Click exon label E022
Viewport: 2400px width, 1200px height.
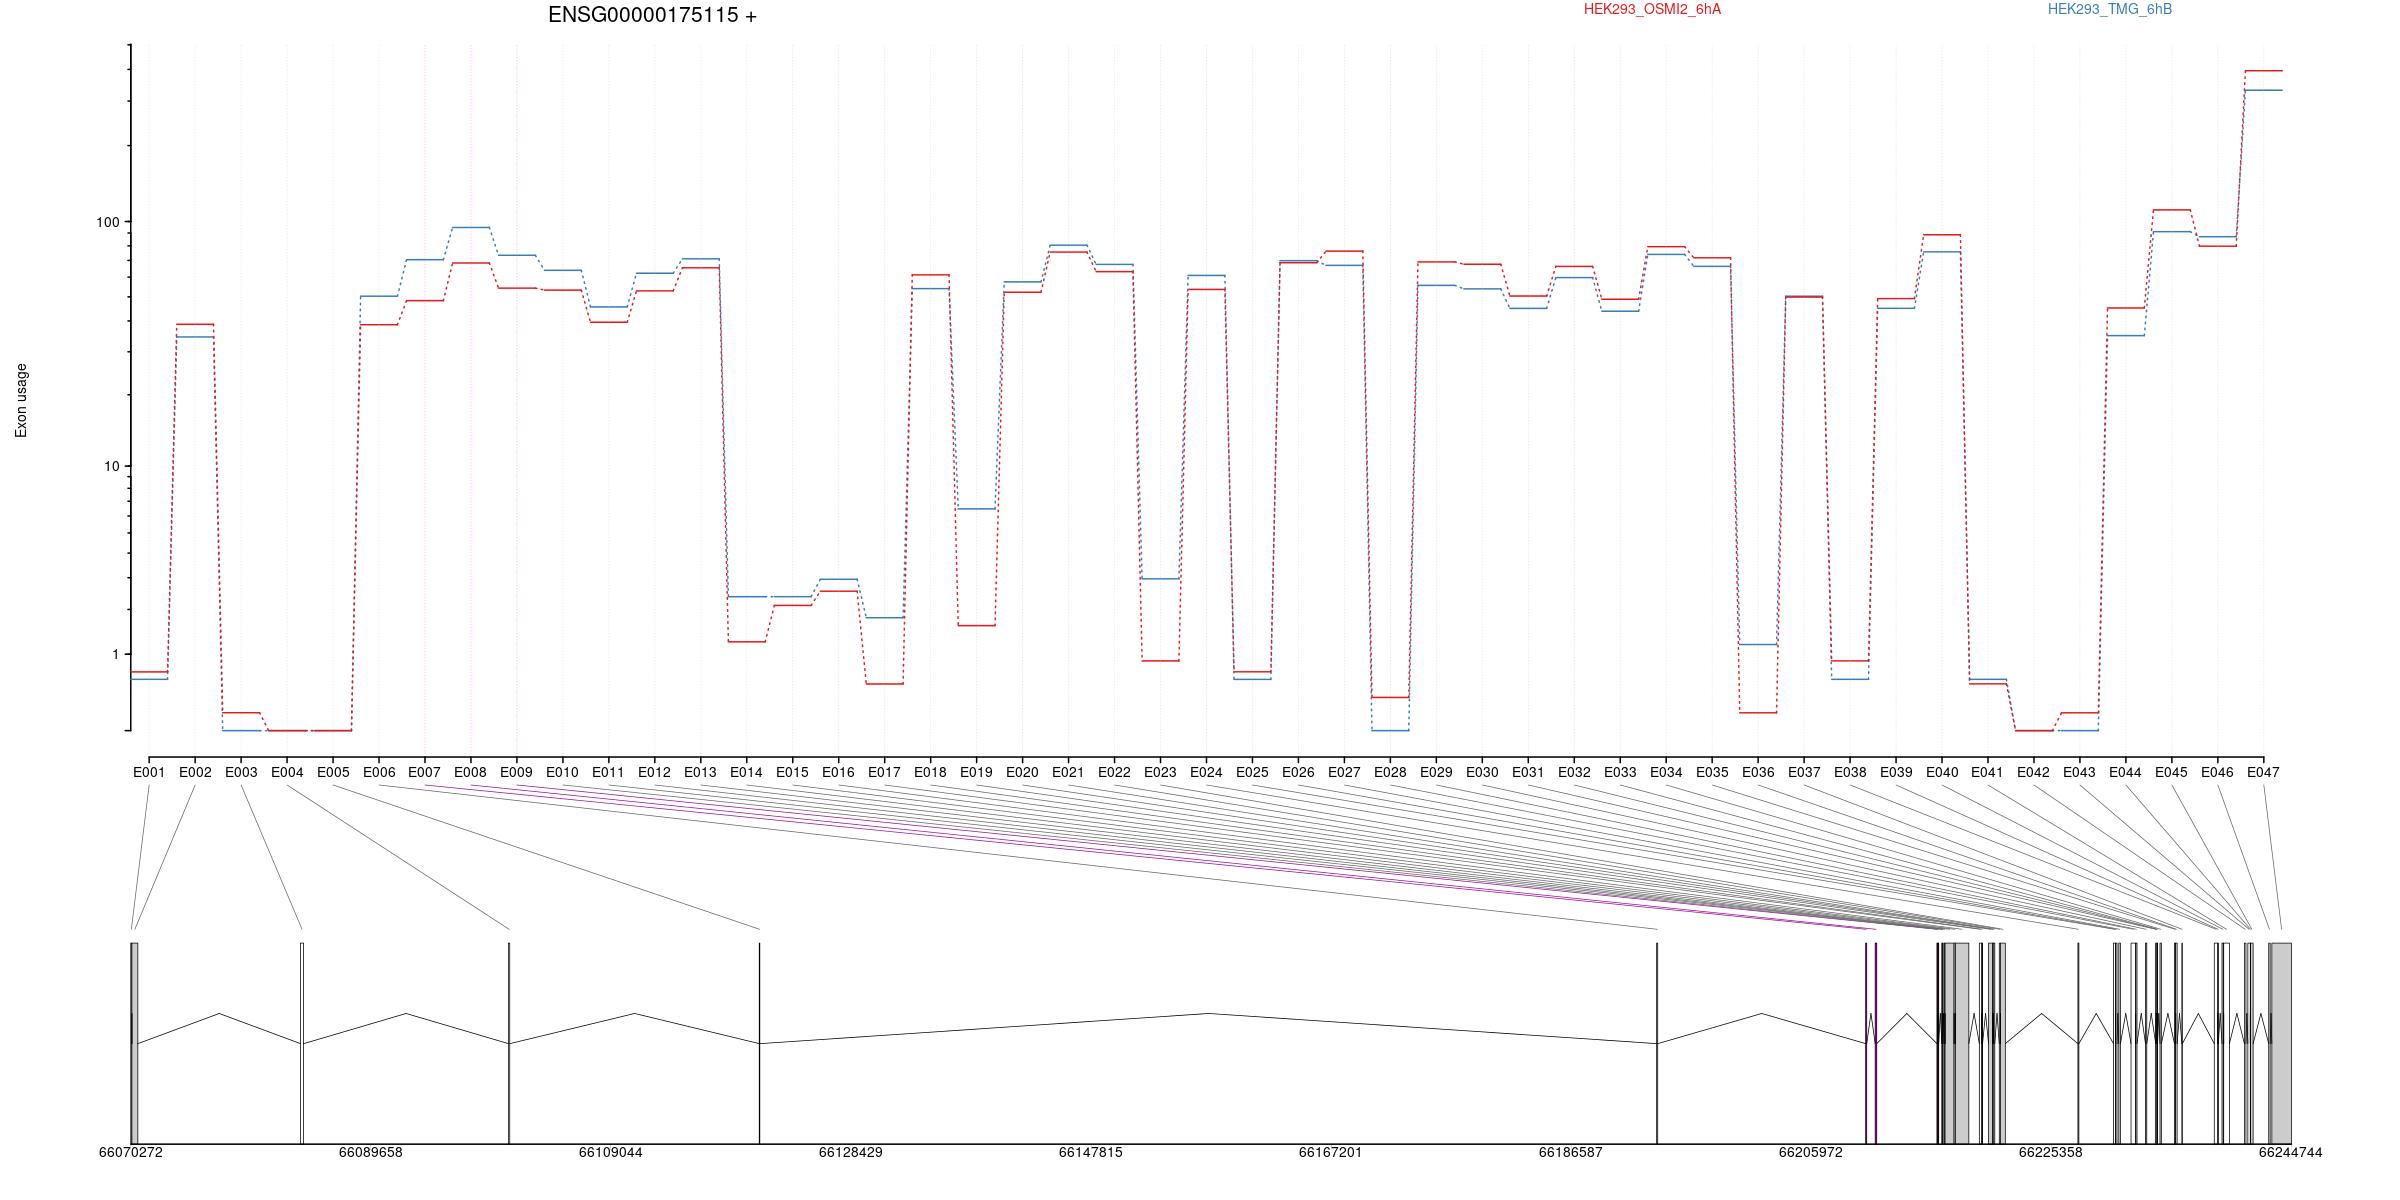[x=1115, y=772]
